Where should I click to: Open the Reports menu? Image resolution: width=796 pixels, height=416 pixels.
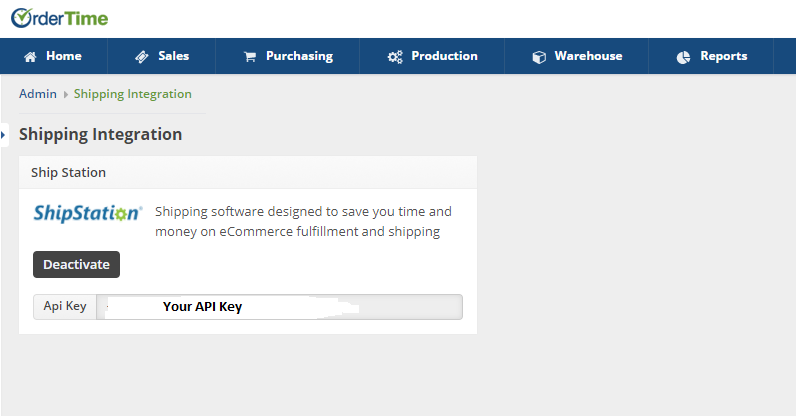coord(711,56)
